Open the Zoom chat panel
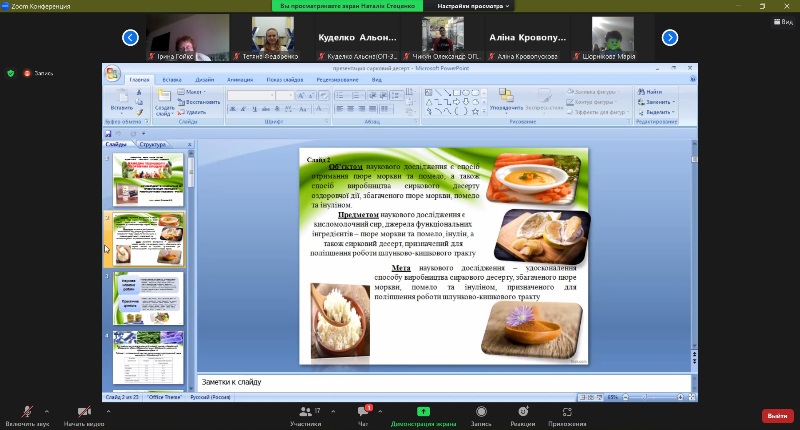The height and width of the screenshot is (430, 800). 365,412
